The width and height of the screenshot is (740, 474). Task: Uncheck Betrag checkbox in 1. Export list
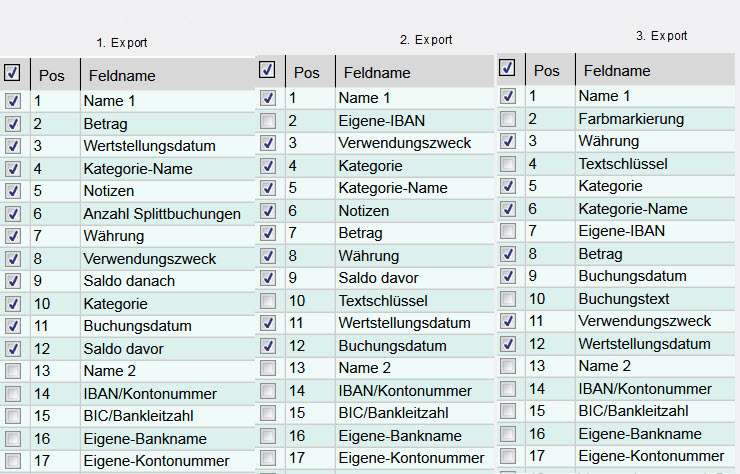coord(12,124)
